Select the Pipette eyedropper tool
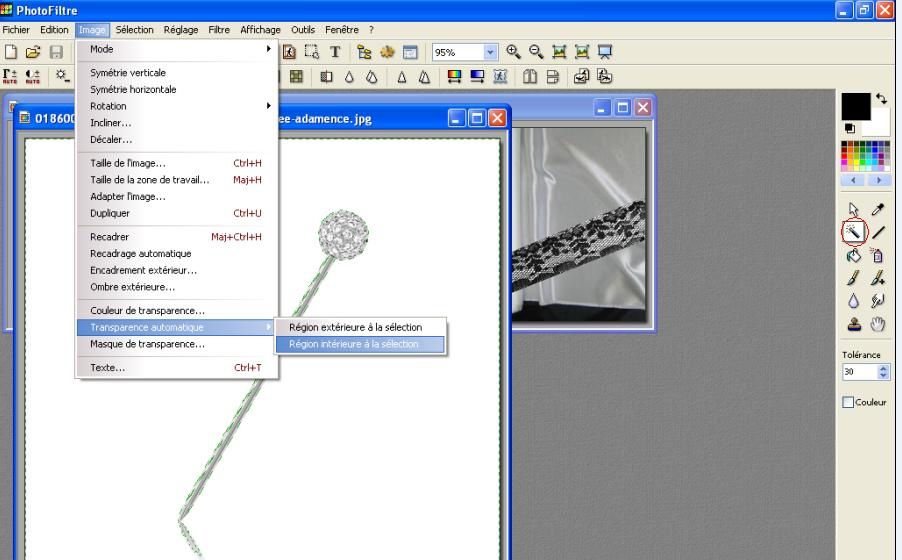Image resolution: width=902 pixels, height=560 pixels. (877, 209)
